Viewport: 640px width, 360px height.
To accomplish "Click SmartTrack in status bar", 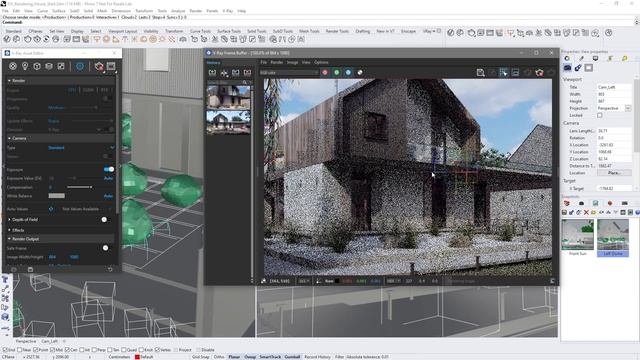I will pyautogui.click(x=270, y=357).
